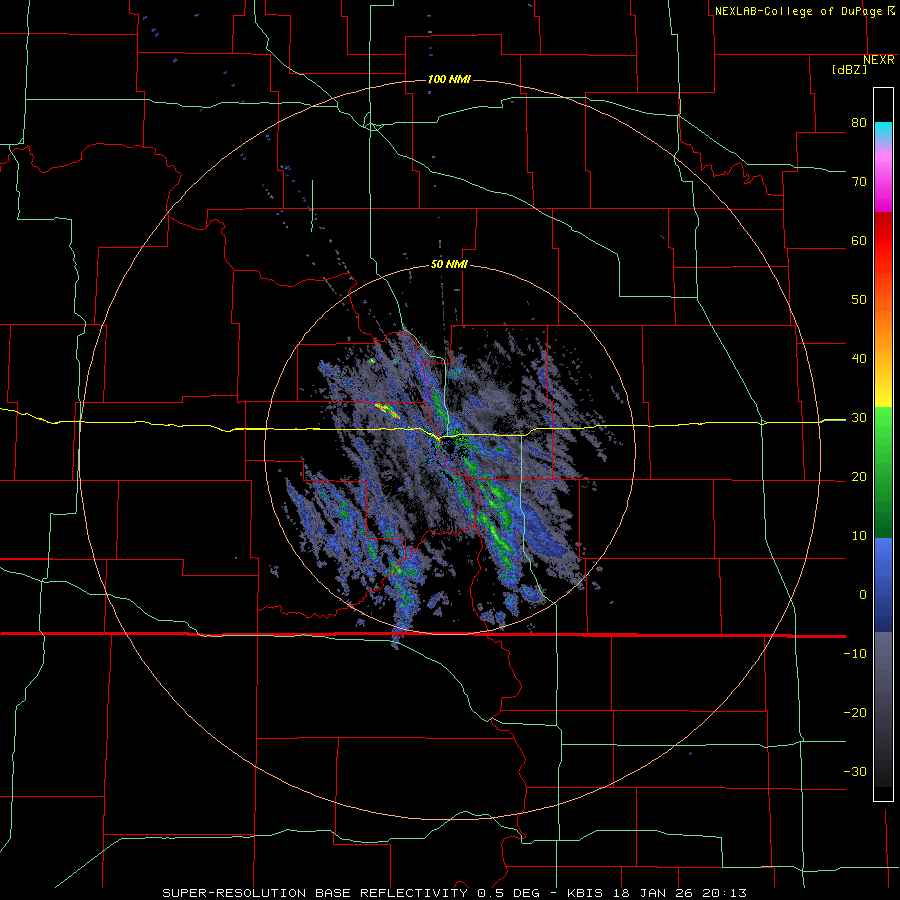
Task: Click the 20 dBZ scale value
Action: [x=859, y=477]
